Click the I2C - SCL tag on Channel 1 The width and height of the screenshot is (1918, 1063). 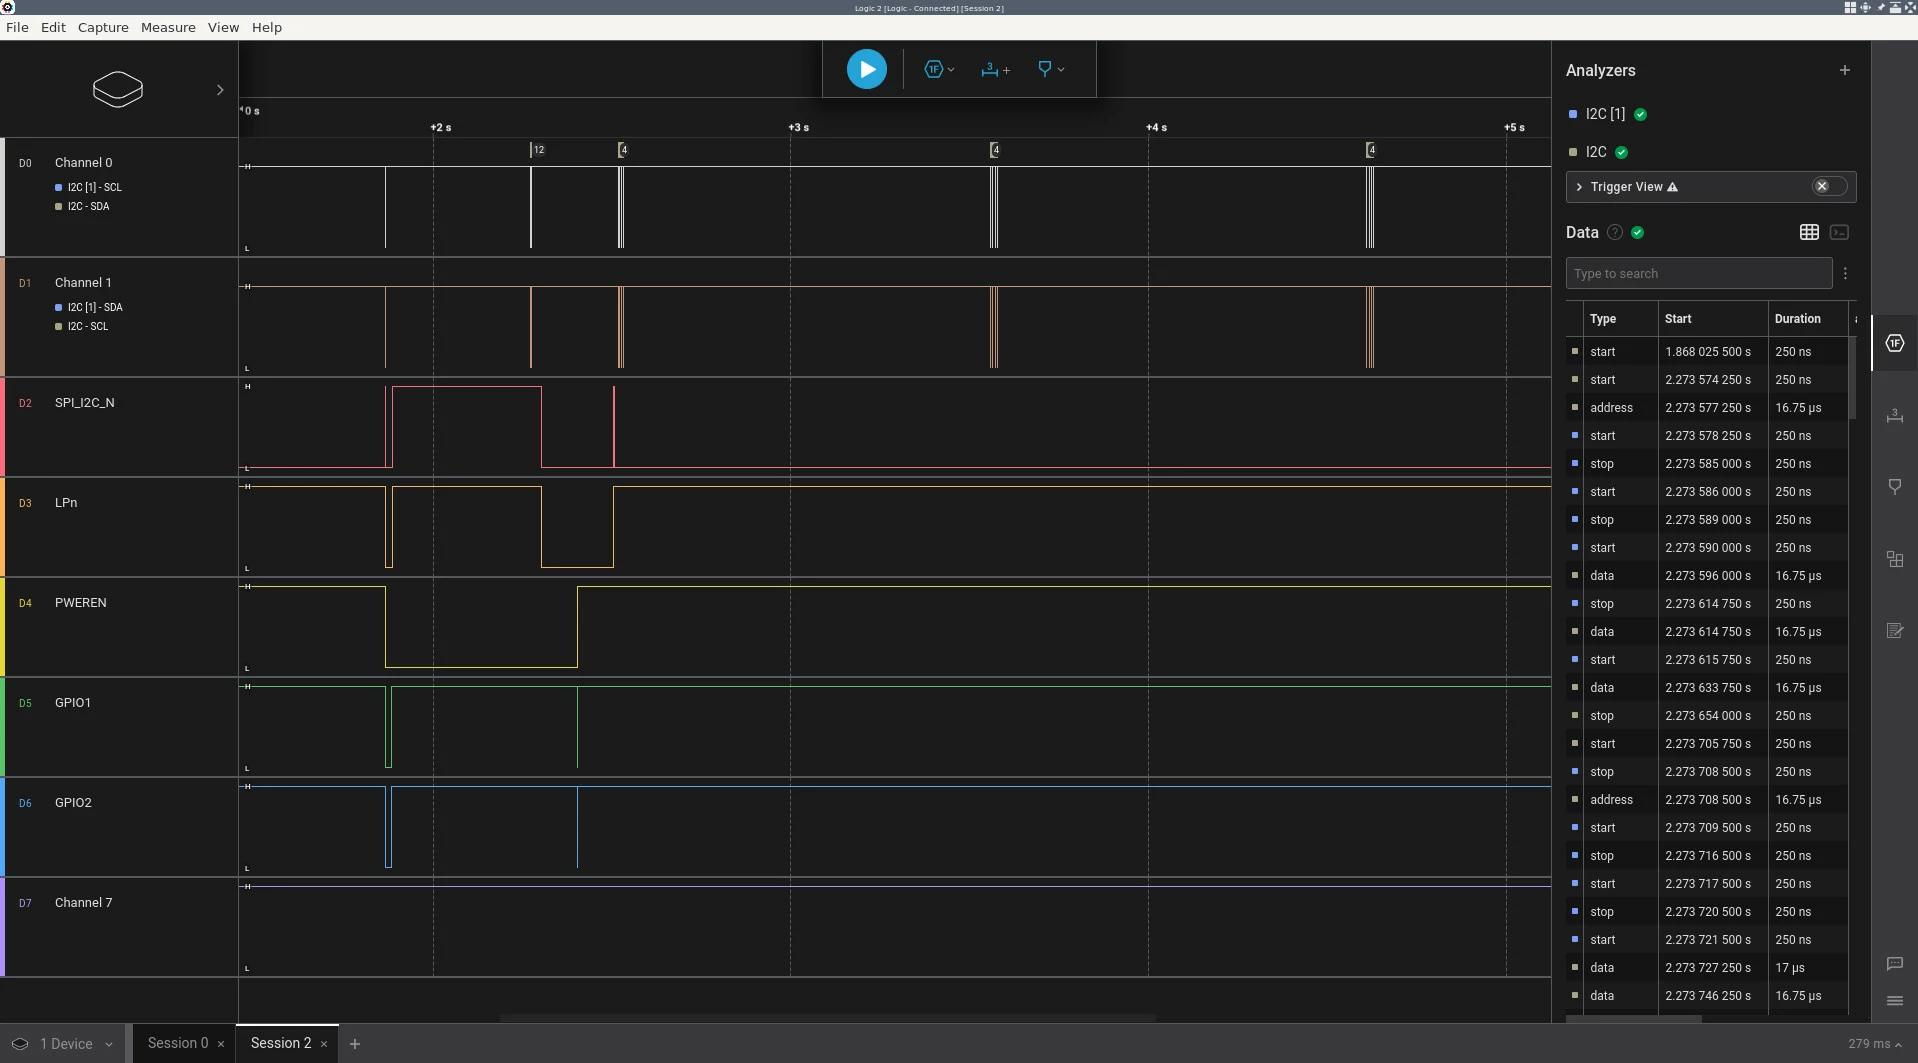(82, 326)
